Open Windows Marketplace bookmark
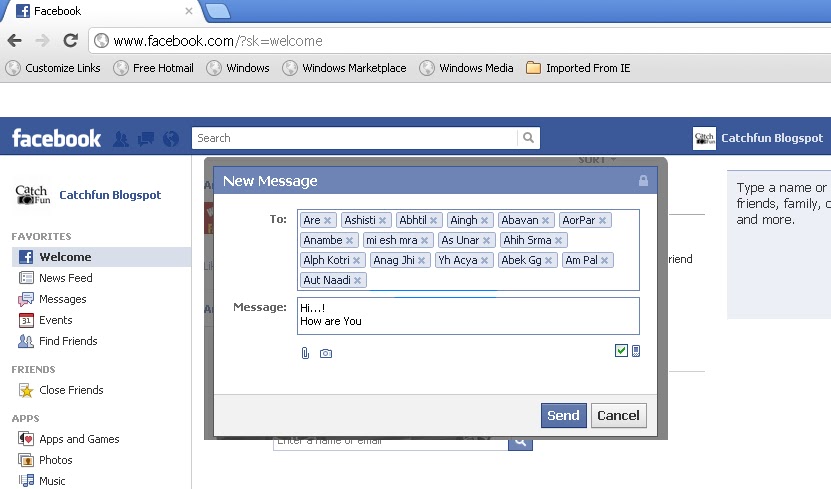The image size is (831, 489). pos(344,68)
